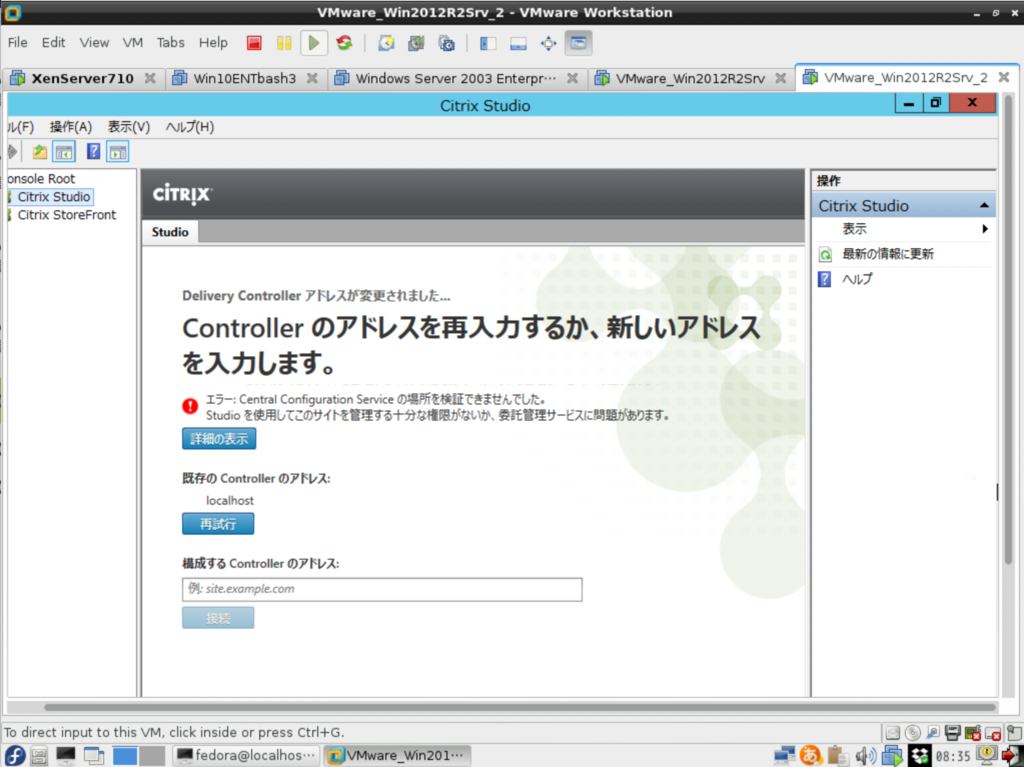The image size is (1024, 767).
Task: Open the ヘルプ(H) menu in Citrix Studio
Action: point(190,127)
